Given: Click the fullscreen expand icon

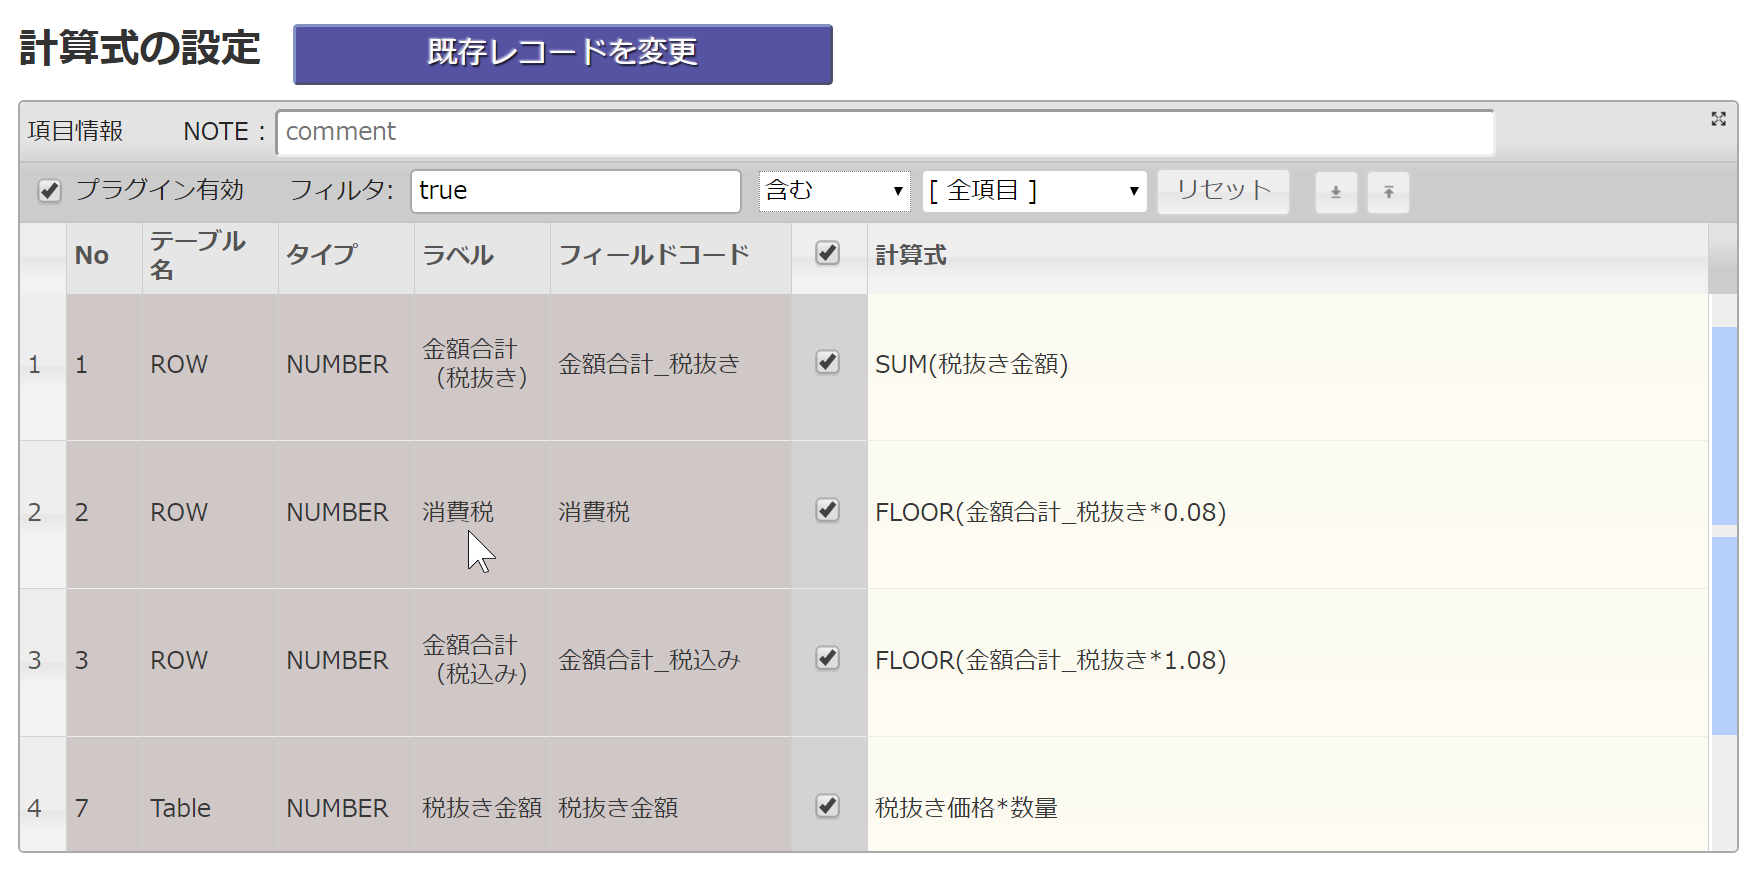Looking at the screenshot, I should [1718, 119].
